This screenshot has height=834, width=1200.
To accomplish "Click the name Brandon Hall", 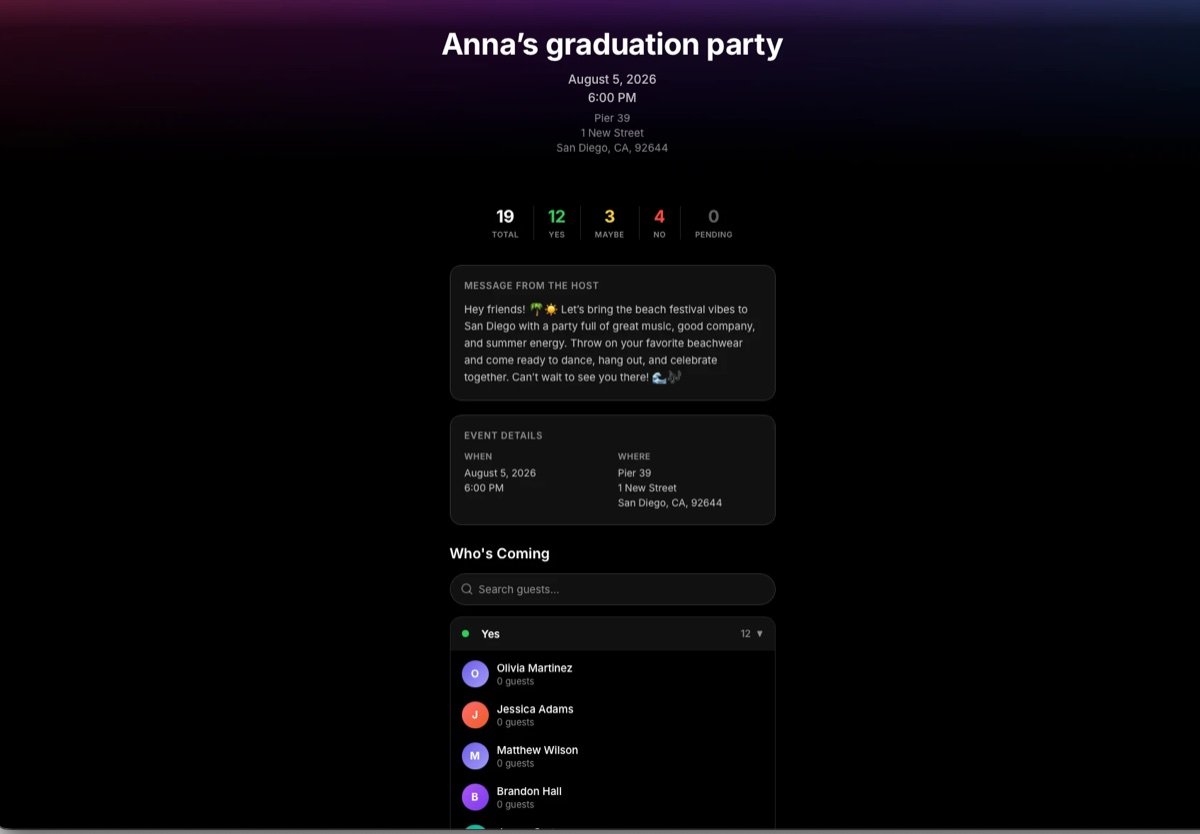I will point(529,791).
